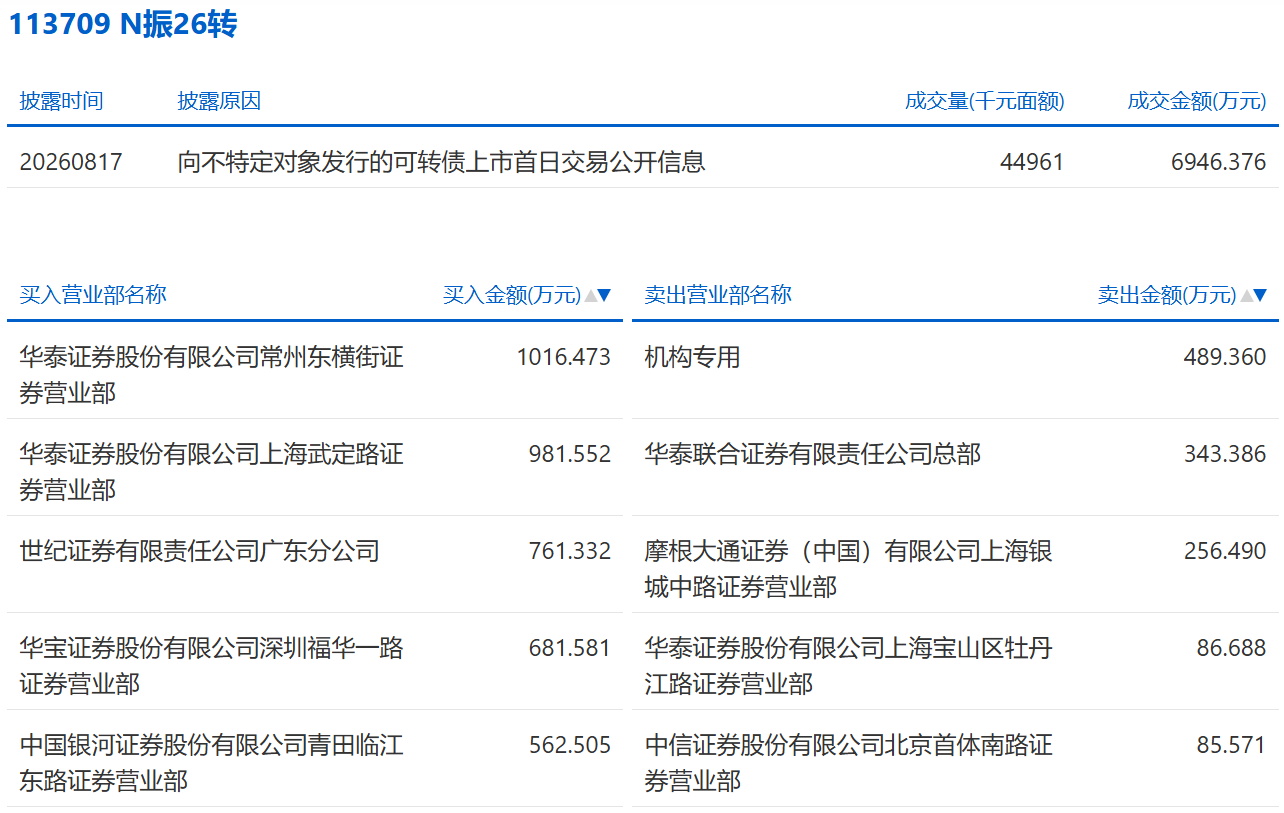Click the 披露时间 column header
Screen dimensions: 1284x813
point(61,101)
